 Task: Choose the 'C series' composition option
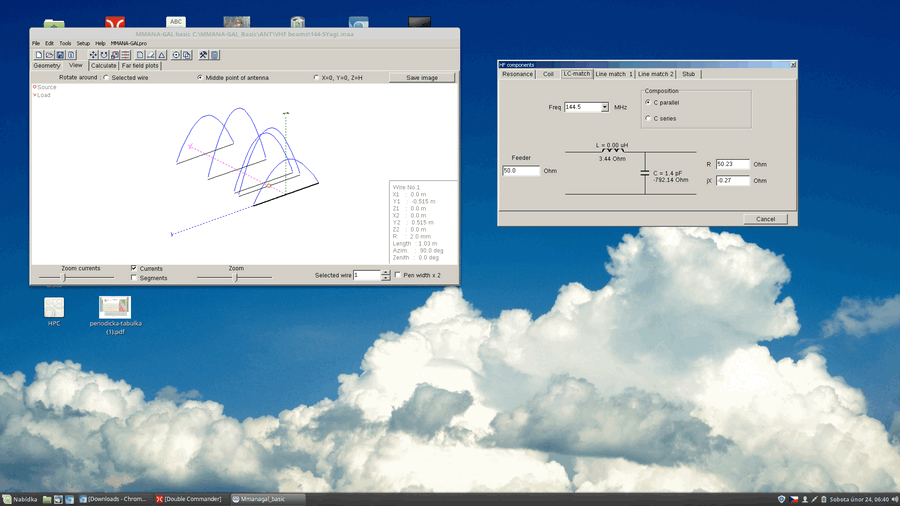pyautogui.click(x=647, y=118)
